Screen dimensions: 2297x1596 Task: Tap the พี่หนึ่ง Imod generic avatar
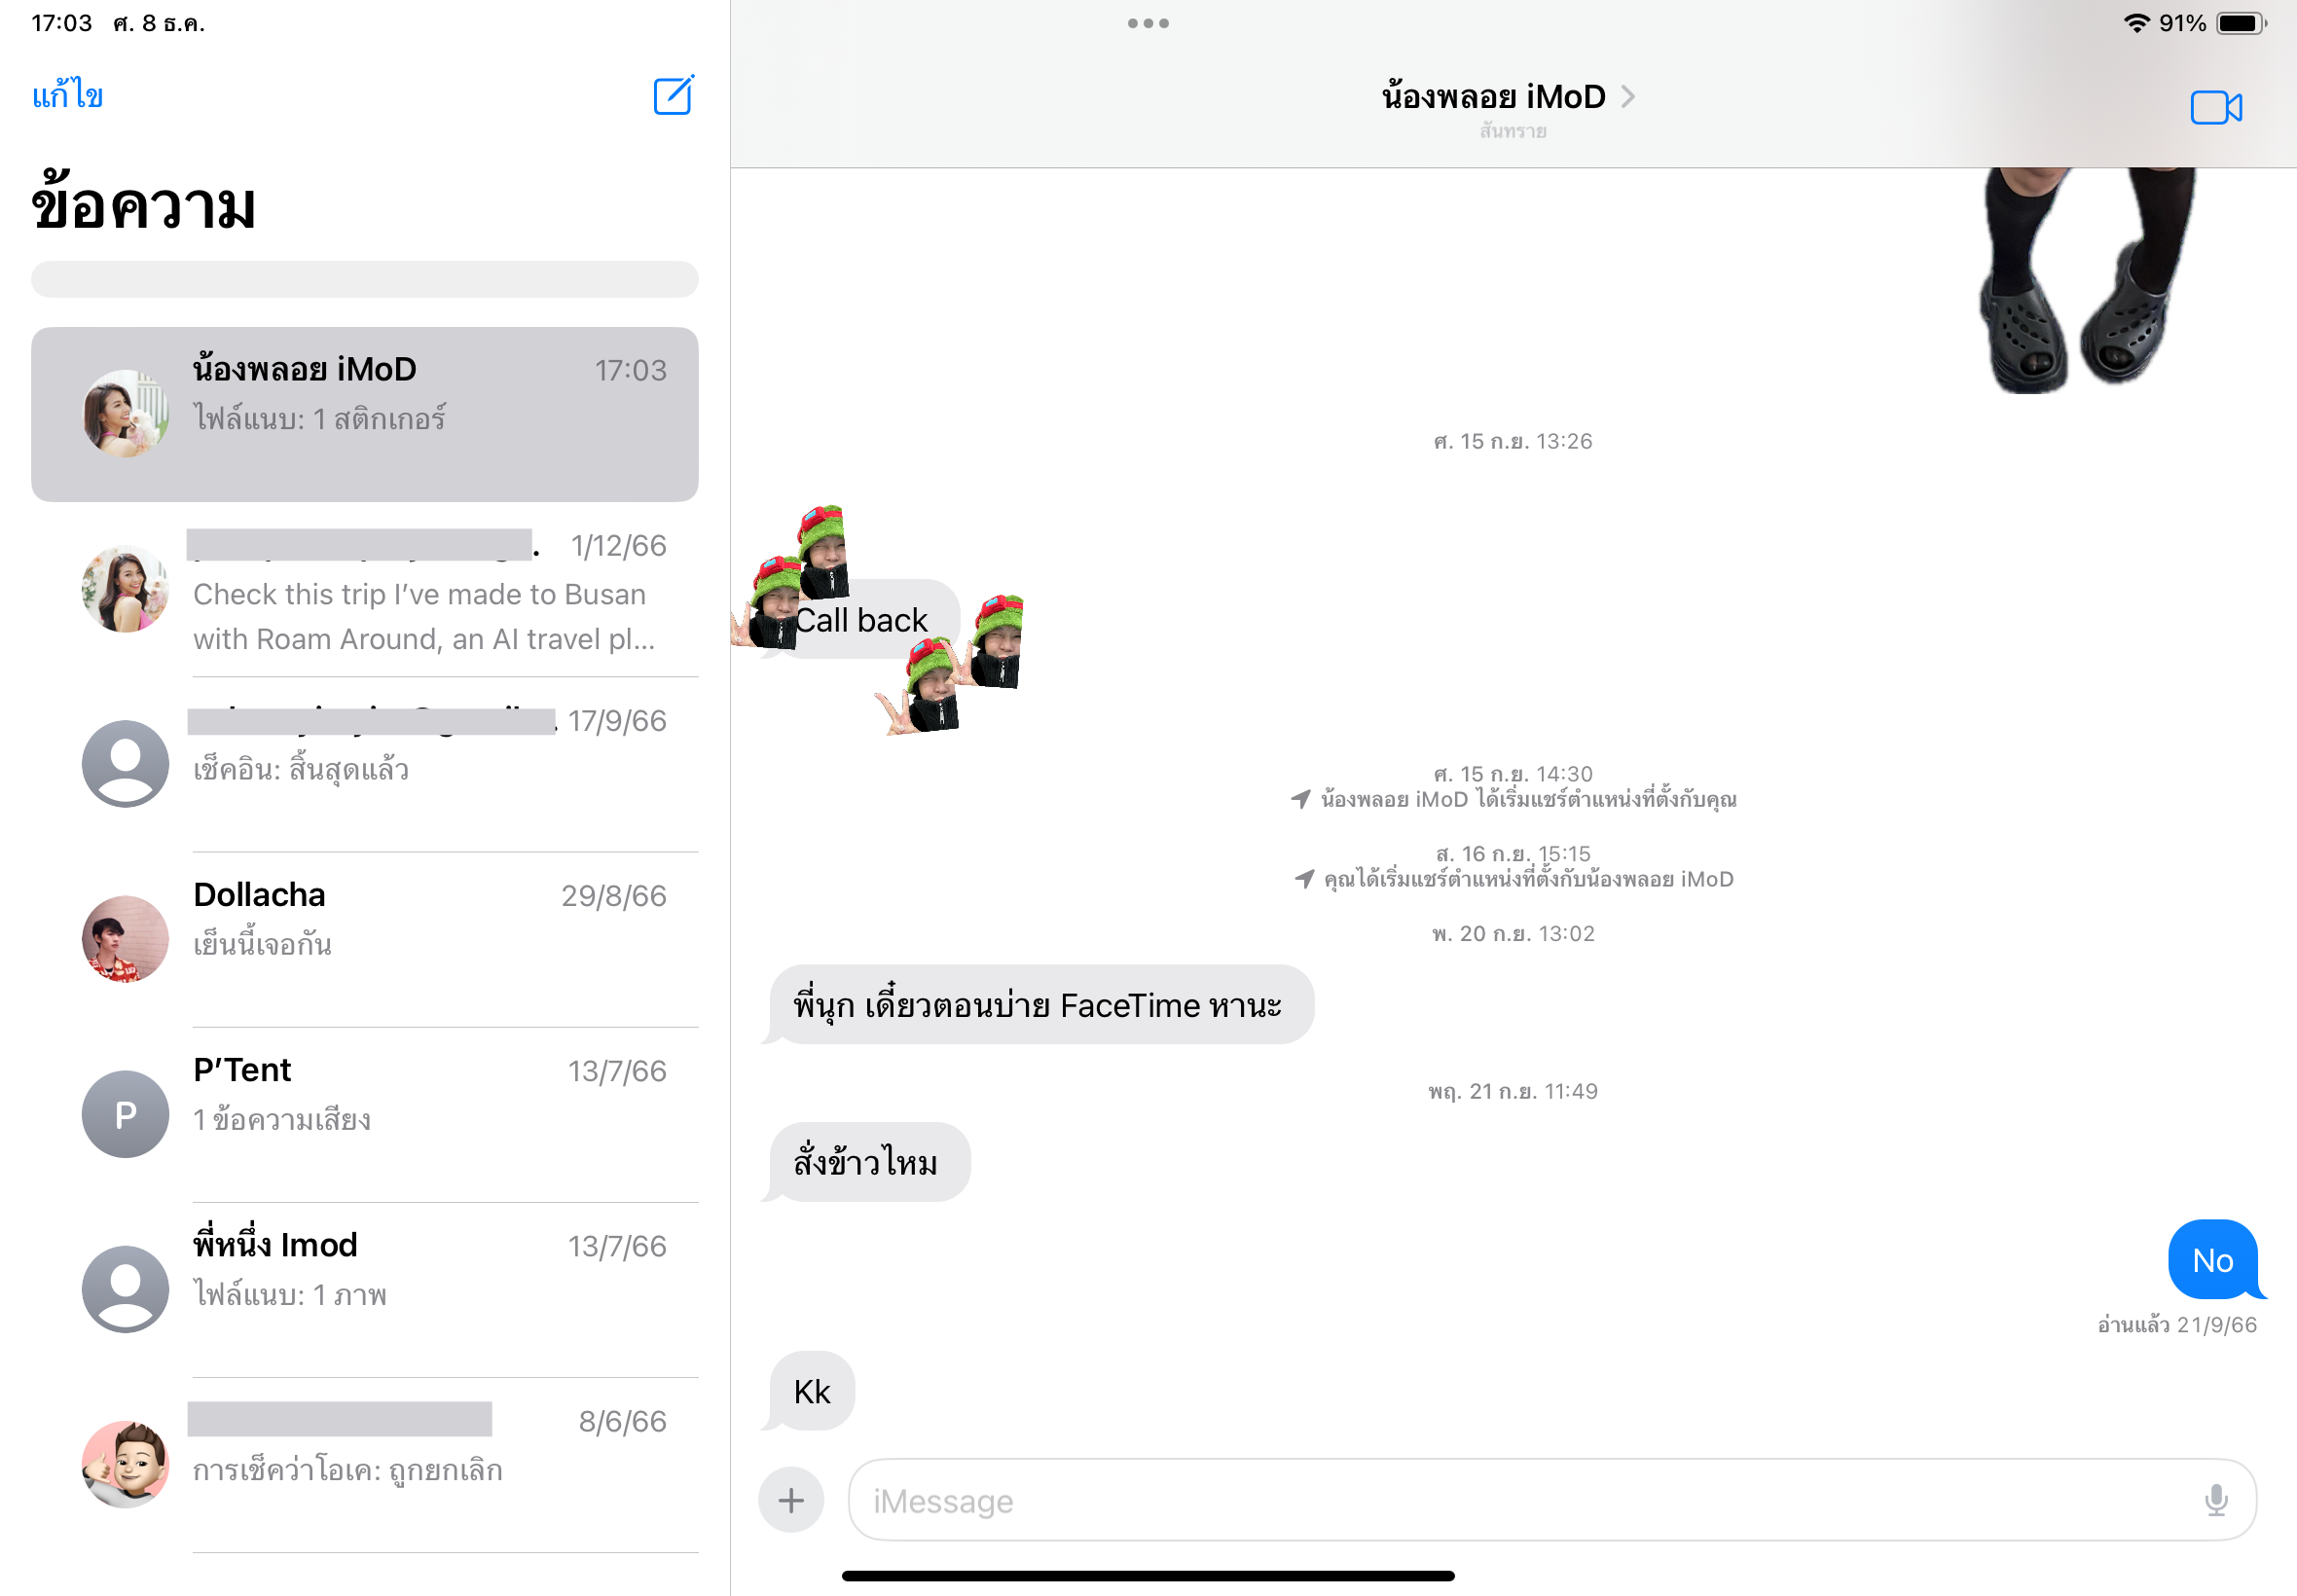pos(125,1289)
